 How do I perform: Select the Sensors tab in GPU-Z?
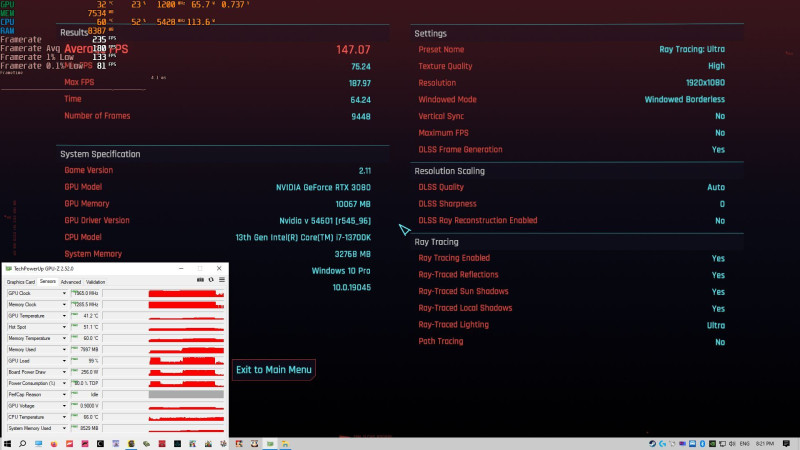coord(47,282)
